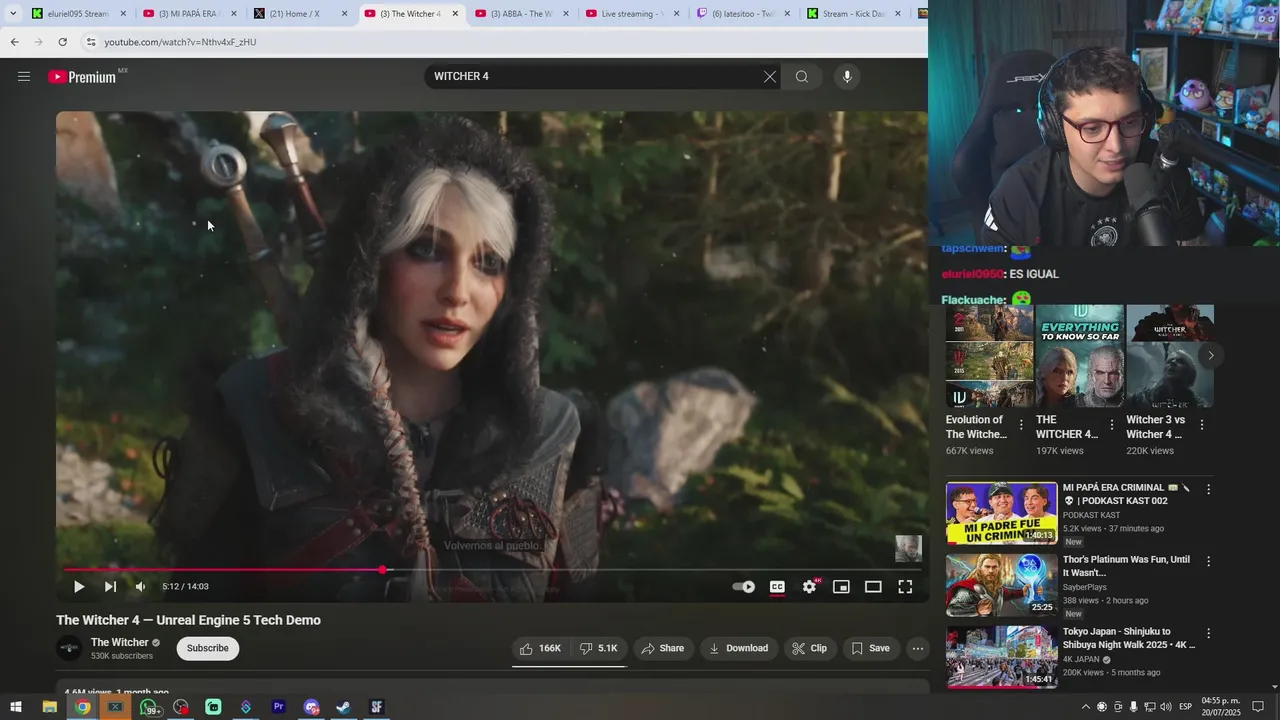The height and width of the screenshot is (720, 1280).
Task: Switch to Home / X tab
Action: [x=301, y=14]
